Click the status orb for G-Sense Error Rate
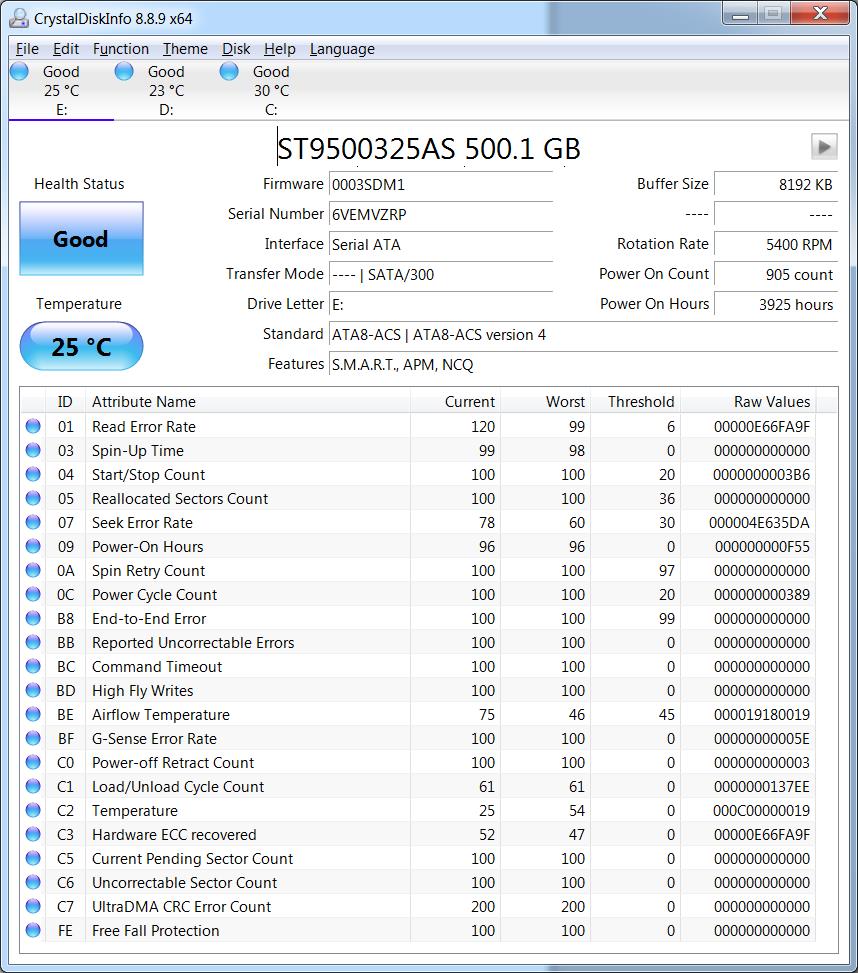The height and width of the screenshot is (973, 858). click(33, 738)
